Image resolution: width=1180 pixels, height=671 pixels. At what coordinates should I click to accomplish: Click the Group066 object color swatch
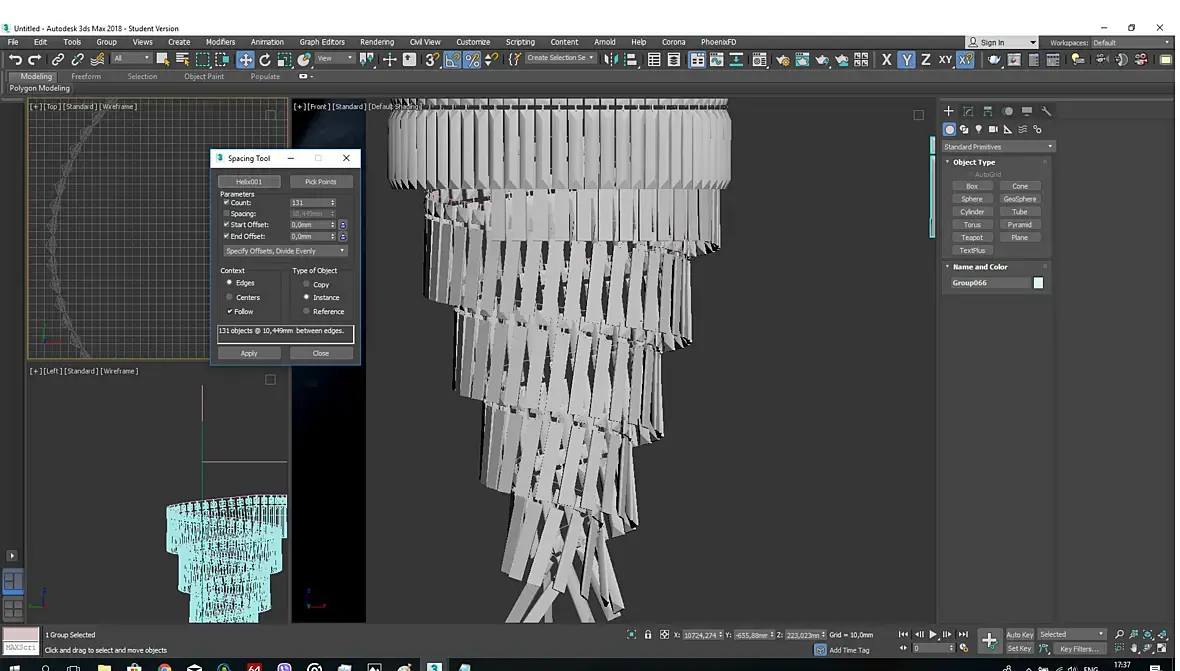[1038, 283]
